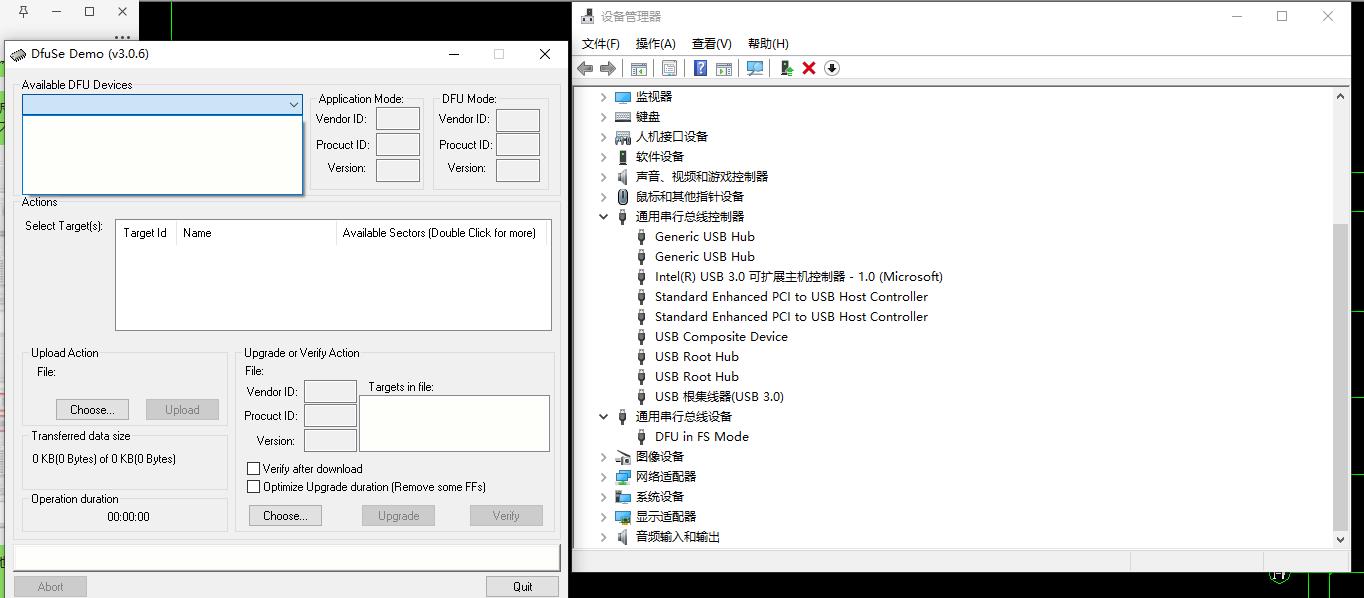This screenshot has height=598, width=1364.
Task: Click the Name column header in targets list
Action: click(256, 233)
